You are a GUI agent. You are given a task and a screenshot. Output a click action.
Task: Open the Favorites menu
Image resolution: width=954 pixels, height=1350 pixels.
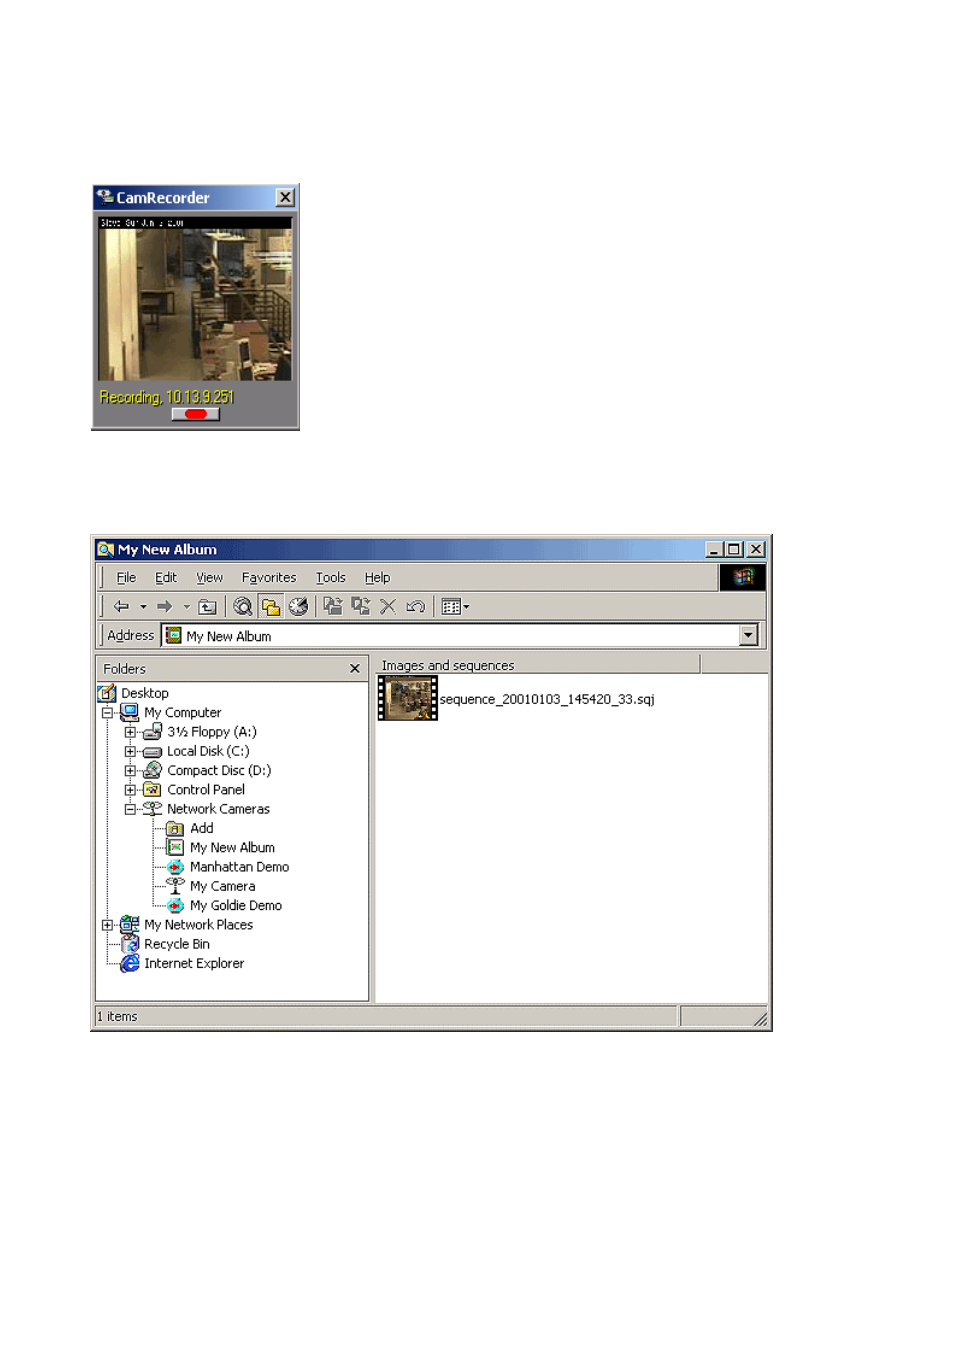[269, 578]
